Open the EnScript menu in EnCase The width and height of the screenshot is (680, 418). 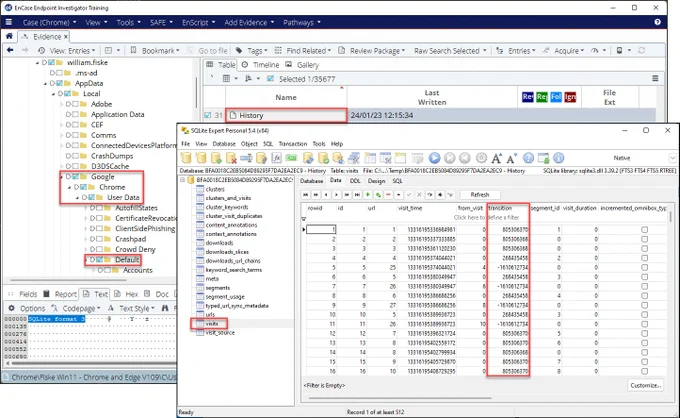pyautogui.click(x=199, y=22)
